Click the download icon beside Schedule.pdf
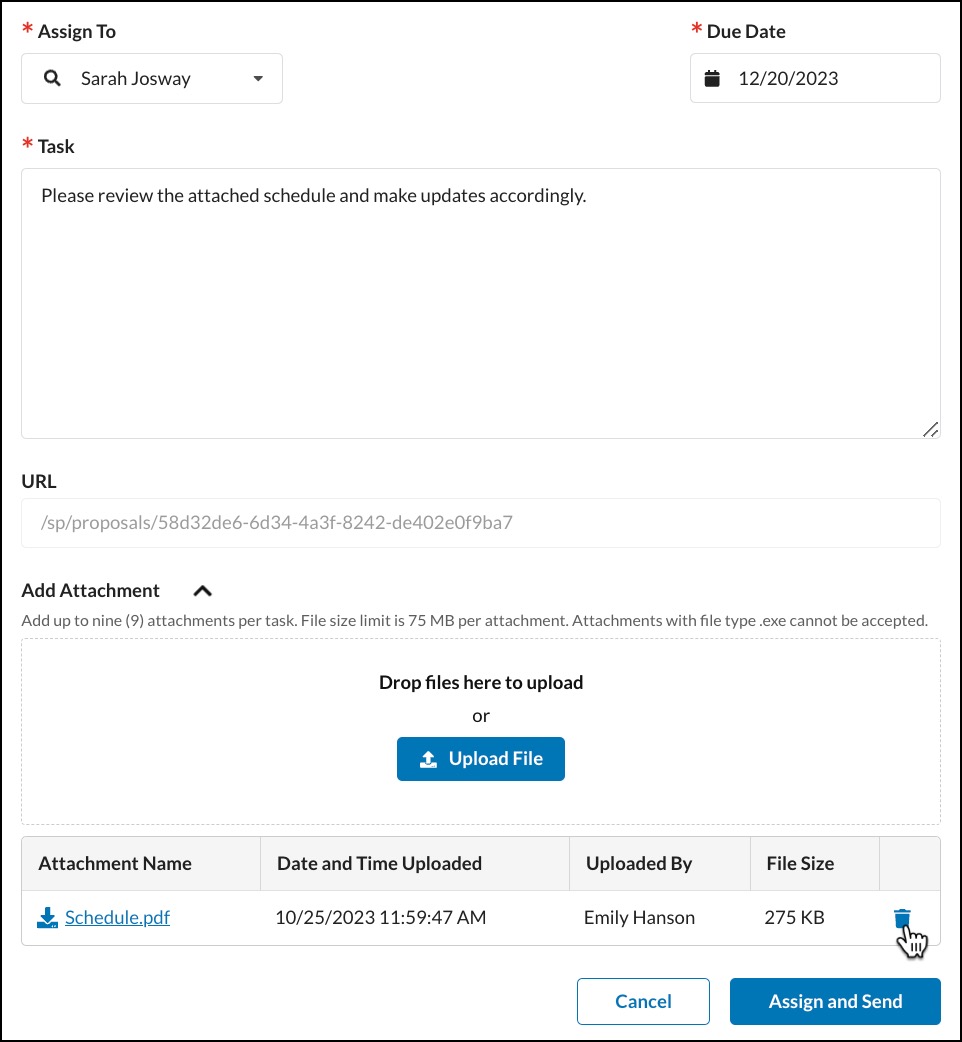The width and height of the screenshot is (962, 1042). pyautogui.click(x=47, y=918)
